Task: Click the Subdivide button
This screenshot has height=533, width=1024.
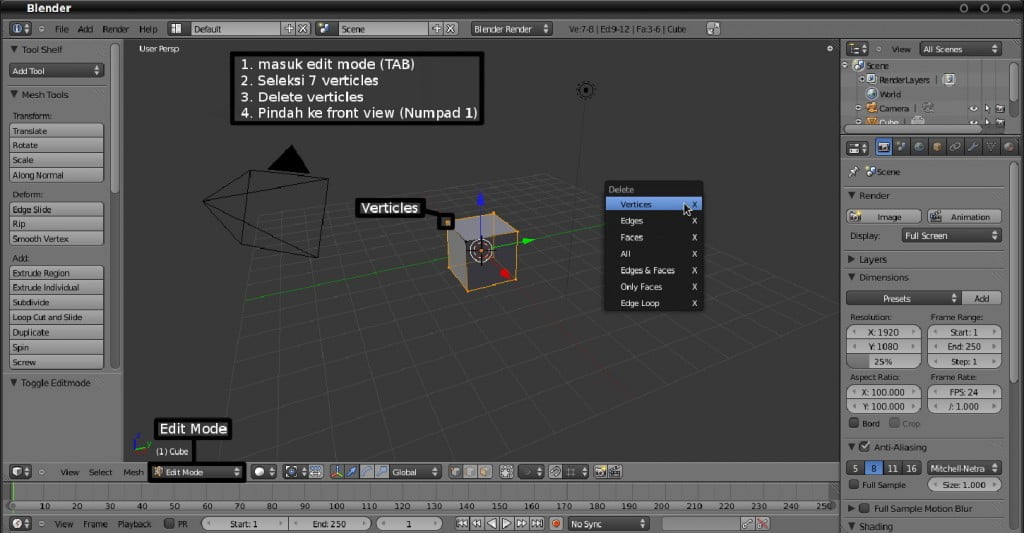Action: 56,302
